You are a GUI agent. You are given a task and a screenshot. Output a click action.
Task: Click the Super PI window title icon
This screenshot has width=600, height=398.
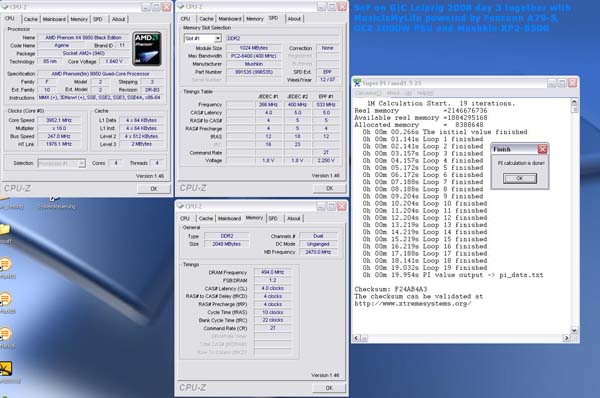tap(357, 83)
